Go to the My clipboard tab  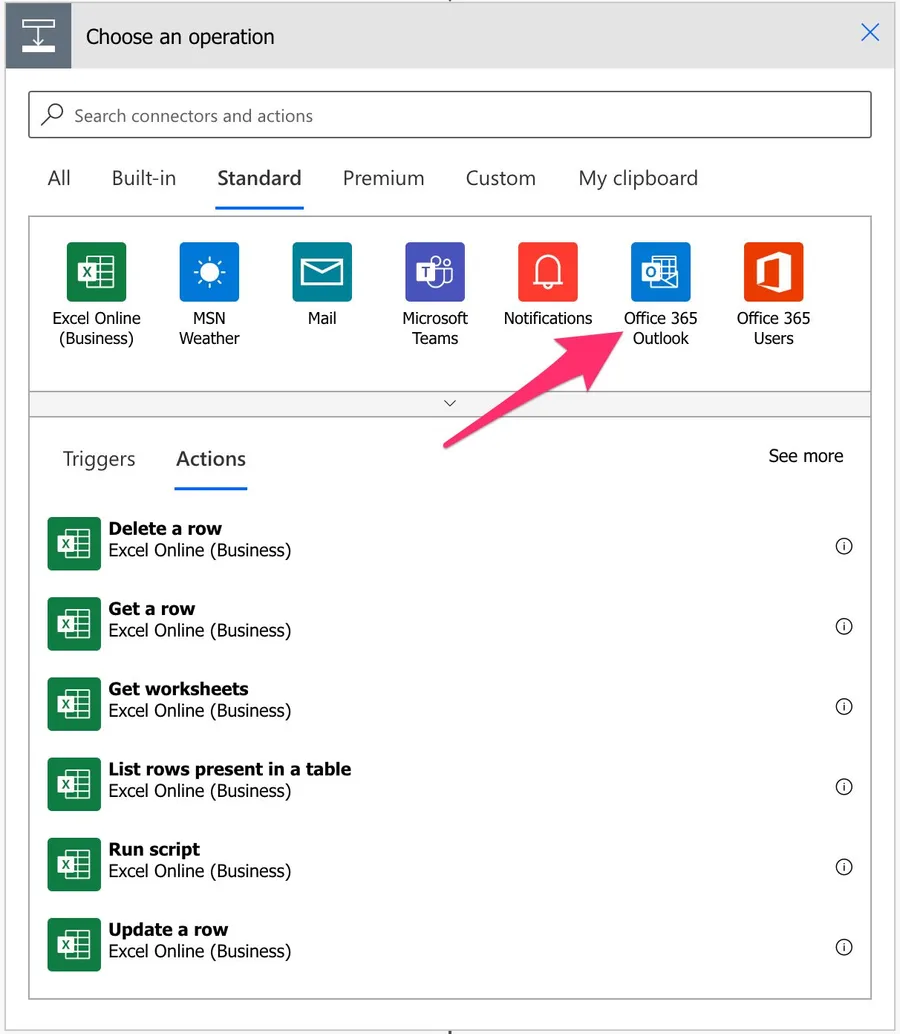pos(638,178)
